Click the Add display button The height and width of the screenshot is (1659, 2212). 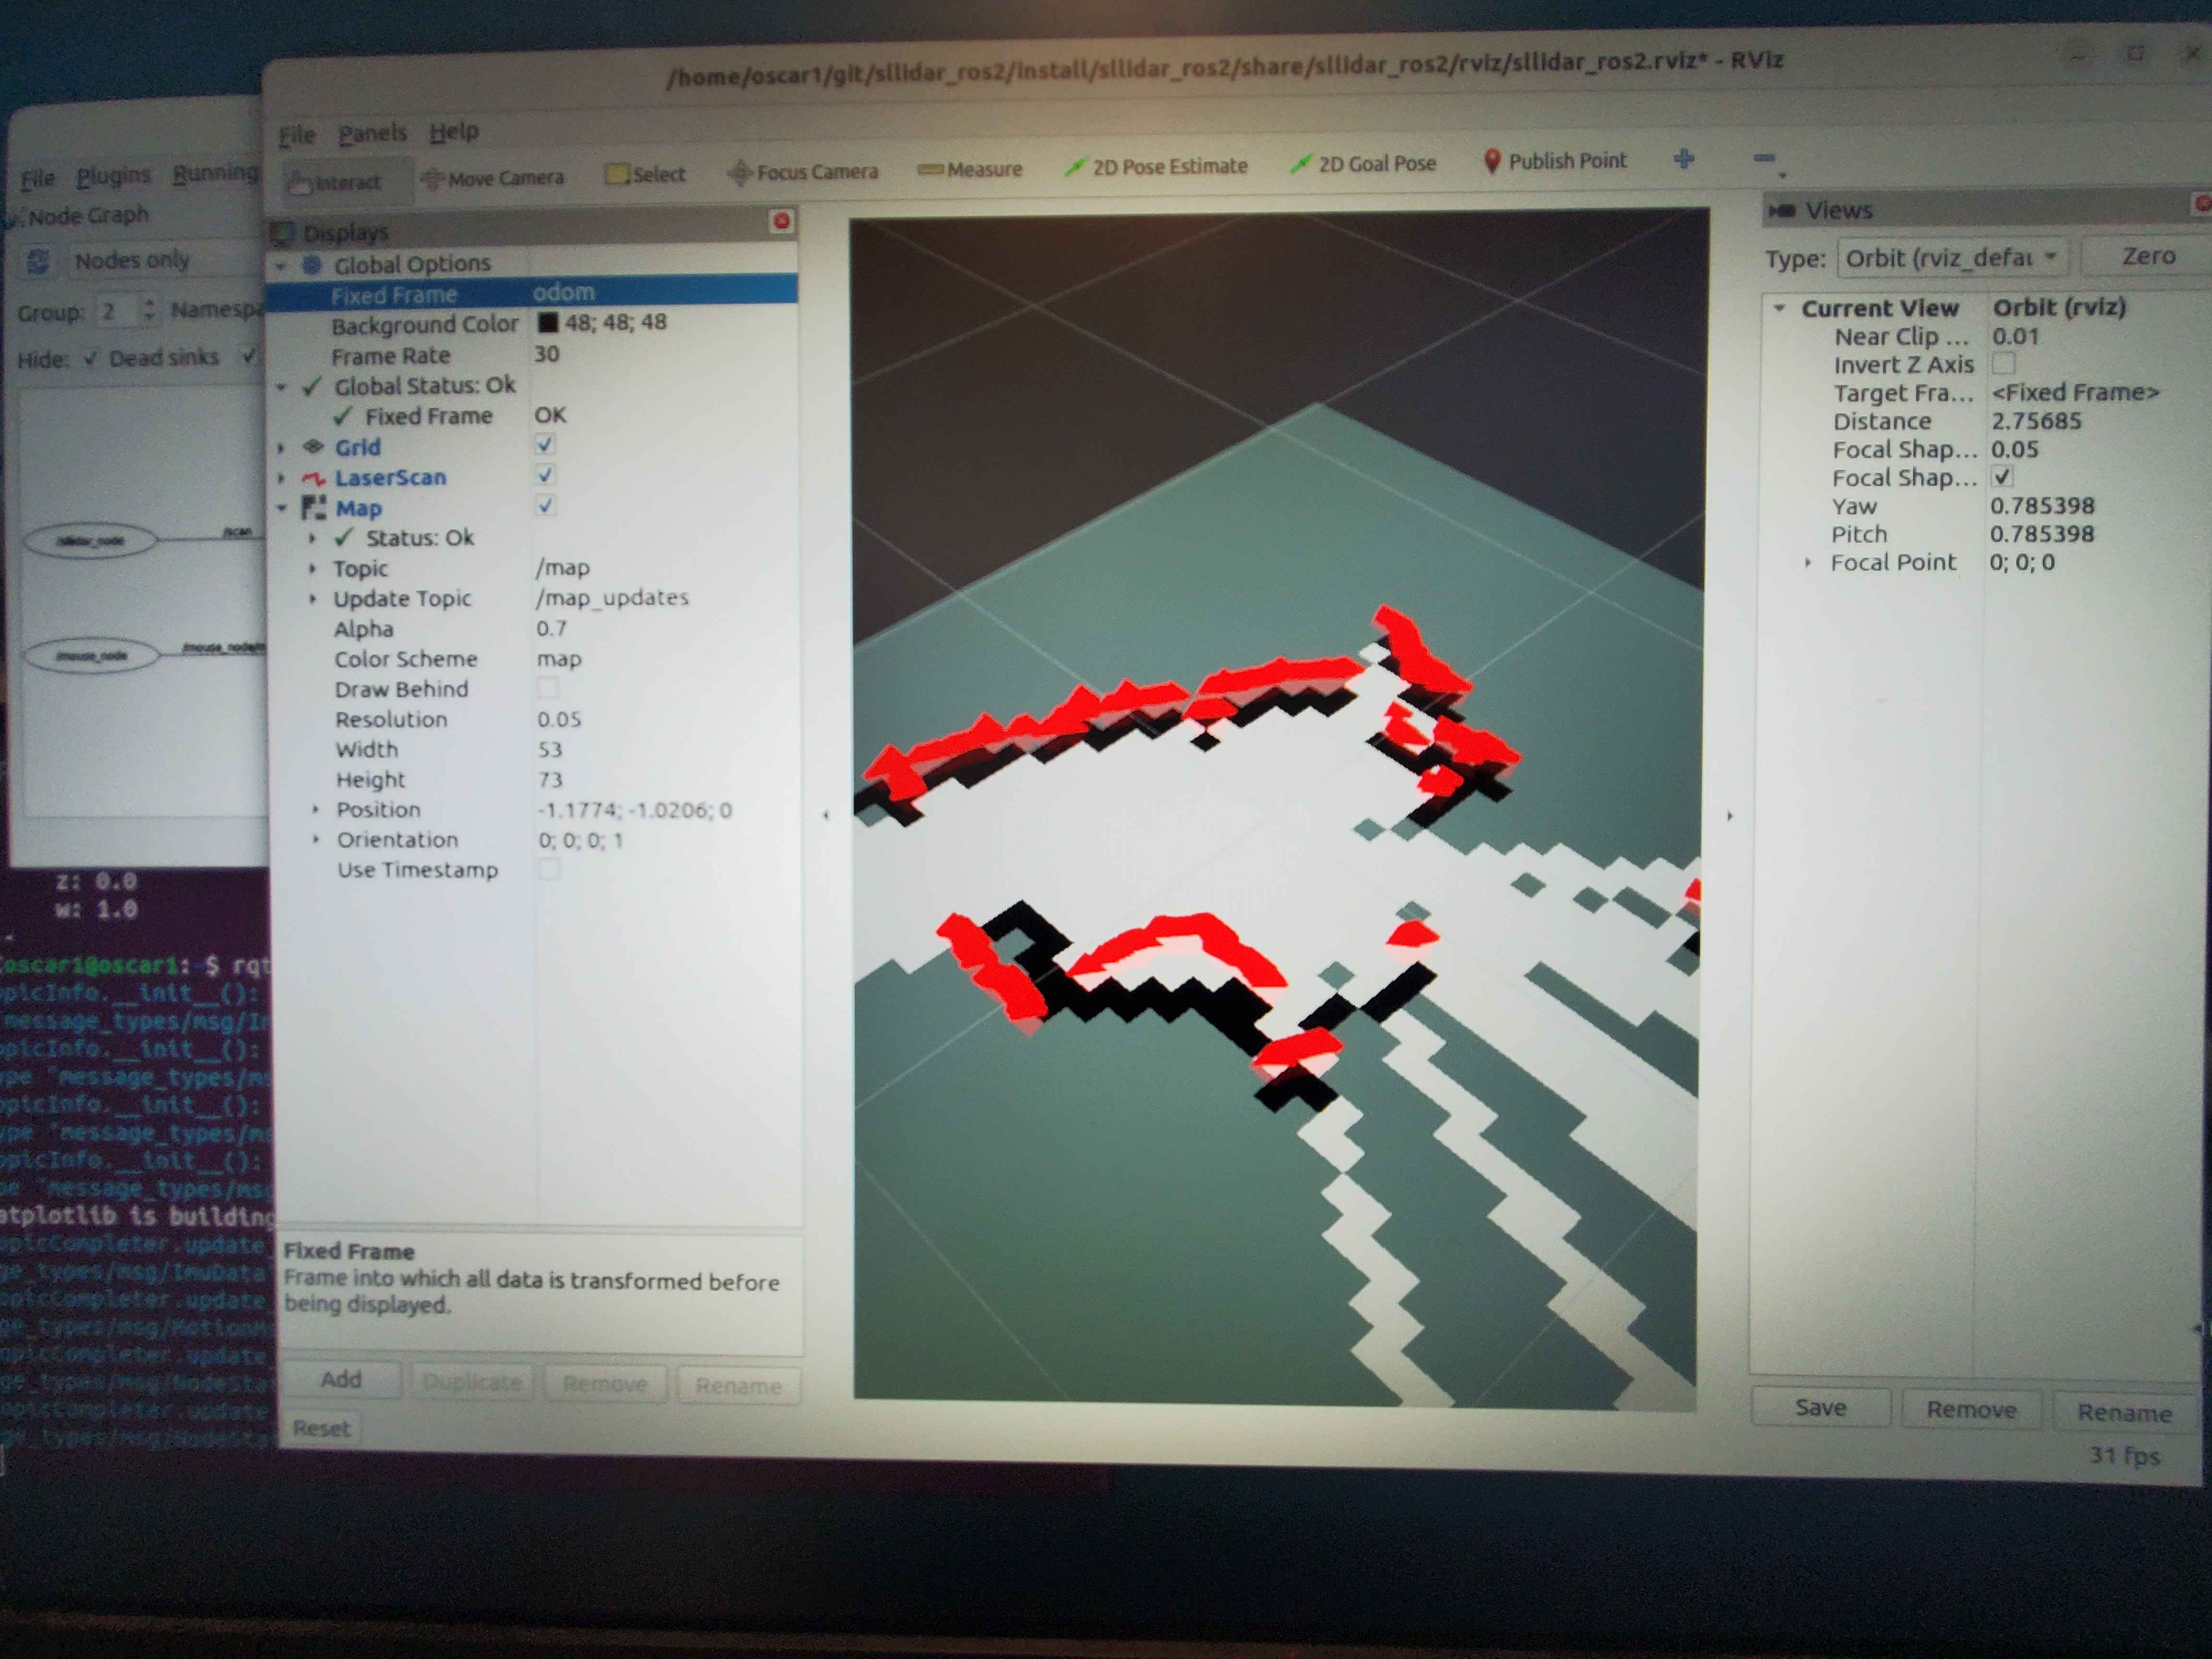(x=340, y=1380)
